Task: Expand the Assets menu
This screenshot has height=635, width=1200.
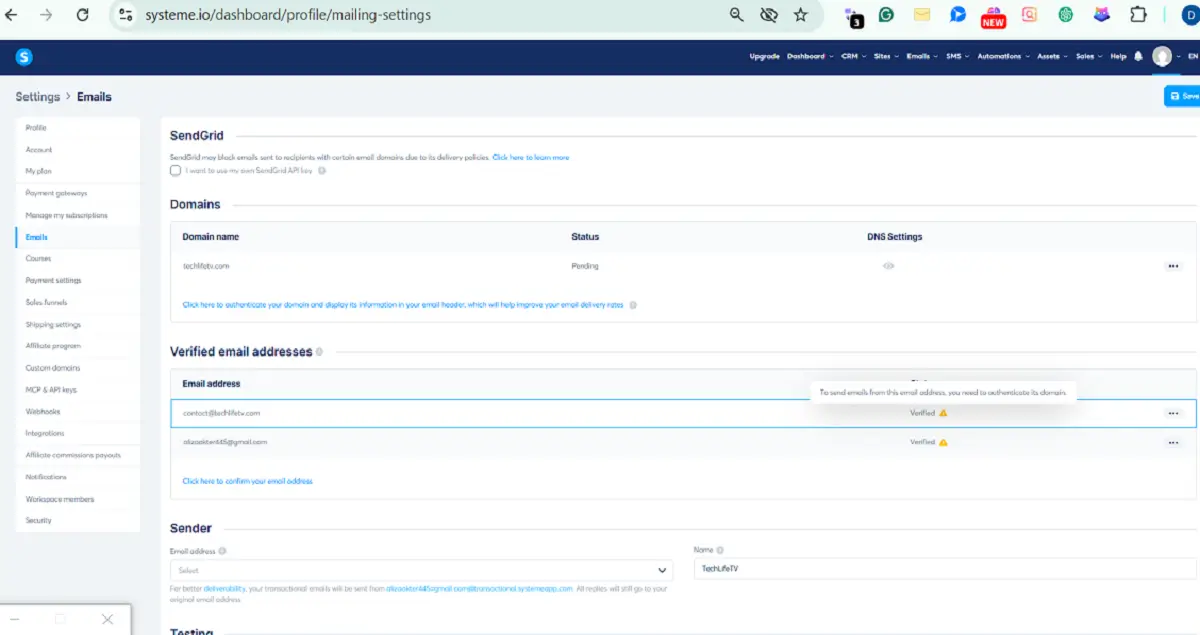Action: point(1051,57)
